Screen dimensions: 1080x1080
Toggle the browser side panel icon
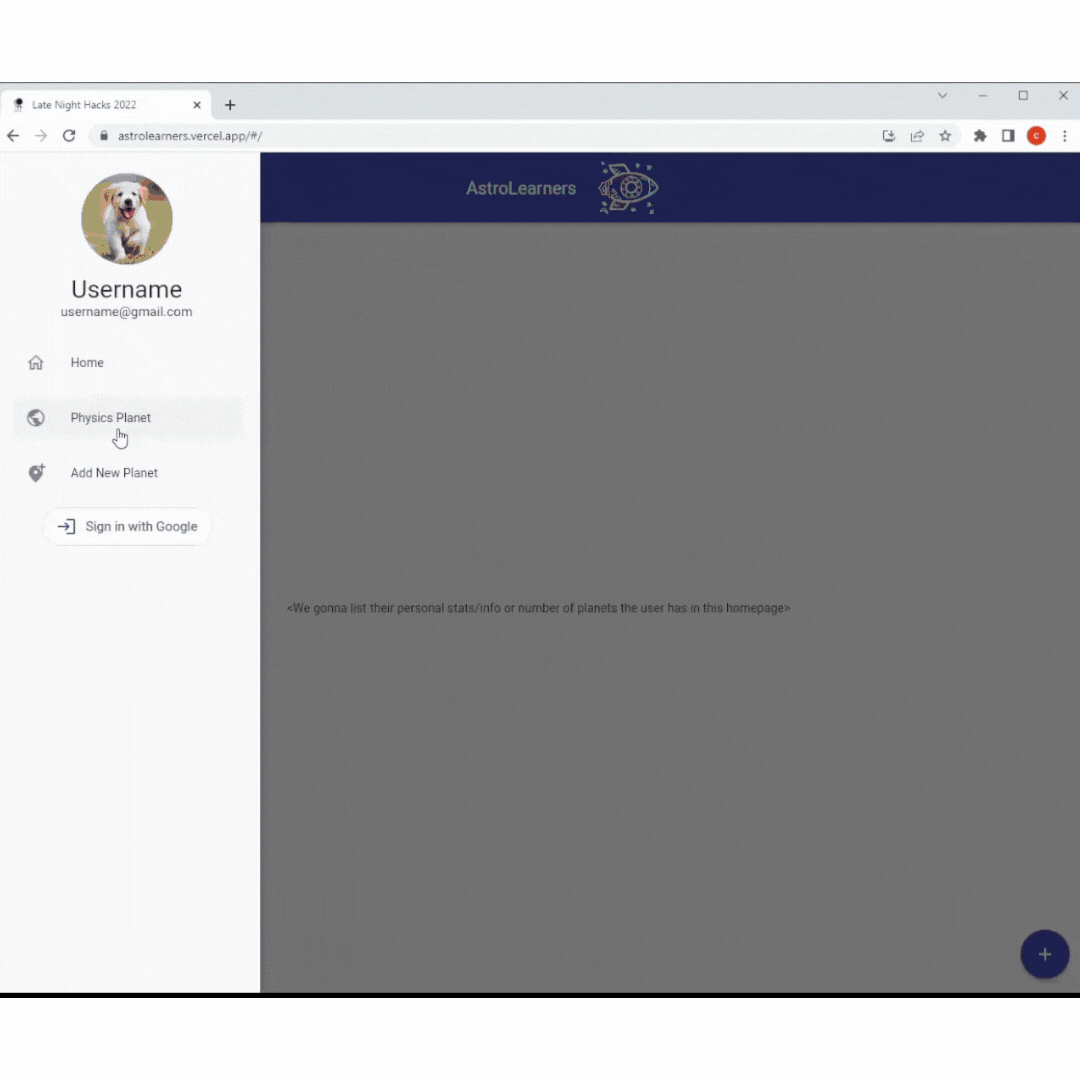coord(1008,136)
